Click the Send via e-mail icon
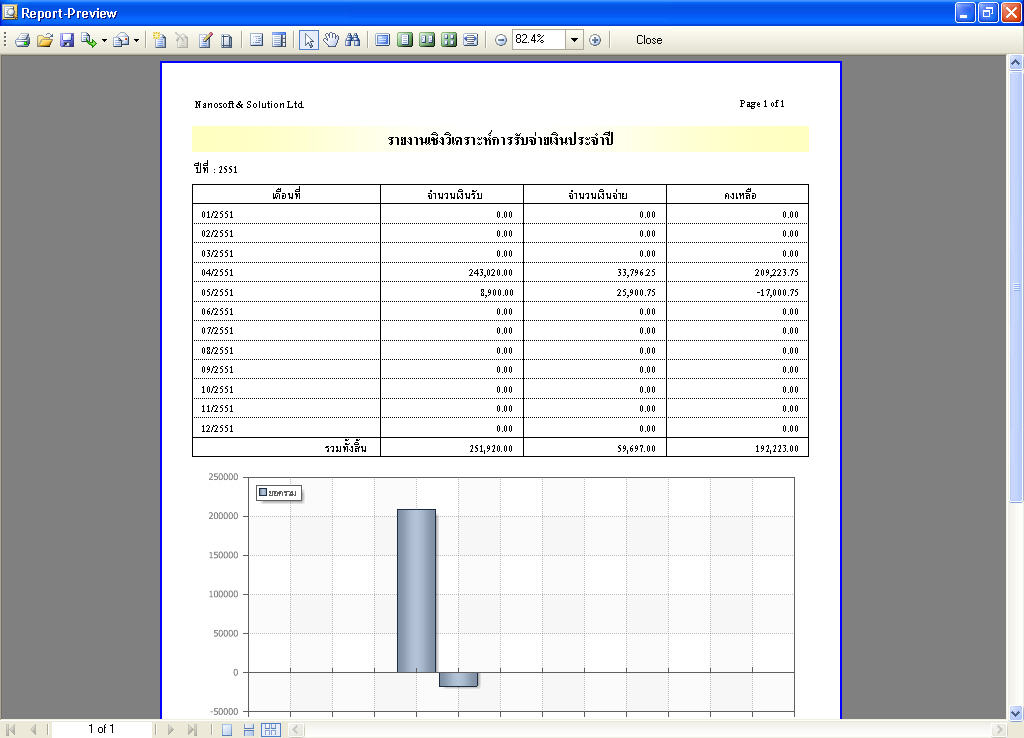1024x738 pixels. pyautogui.click(x=121, y=40)
